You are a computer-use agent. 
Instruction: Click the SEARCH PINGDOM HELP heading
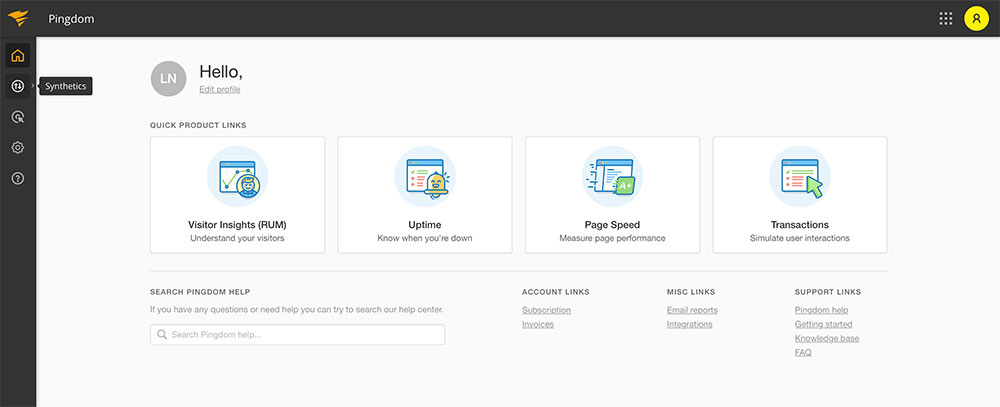(x=200, y=292)
